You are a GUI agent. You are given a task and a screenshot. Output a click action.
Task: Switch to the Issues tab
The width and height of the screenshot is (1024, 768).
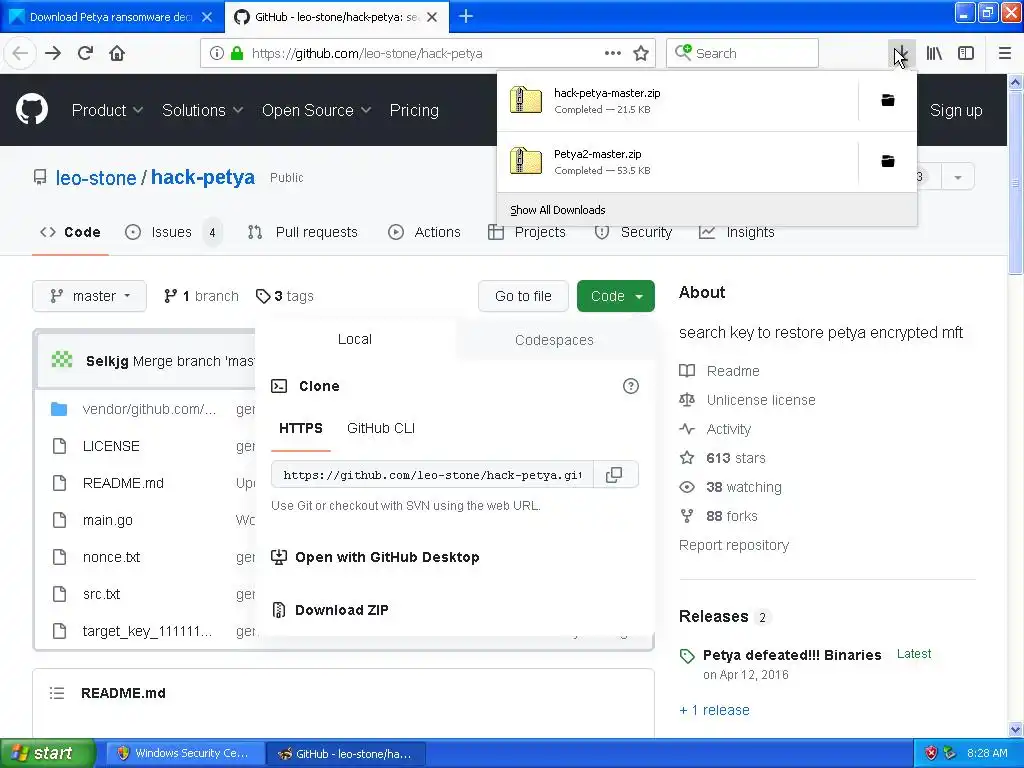coord(173,232)
